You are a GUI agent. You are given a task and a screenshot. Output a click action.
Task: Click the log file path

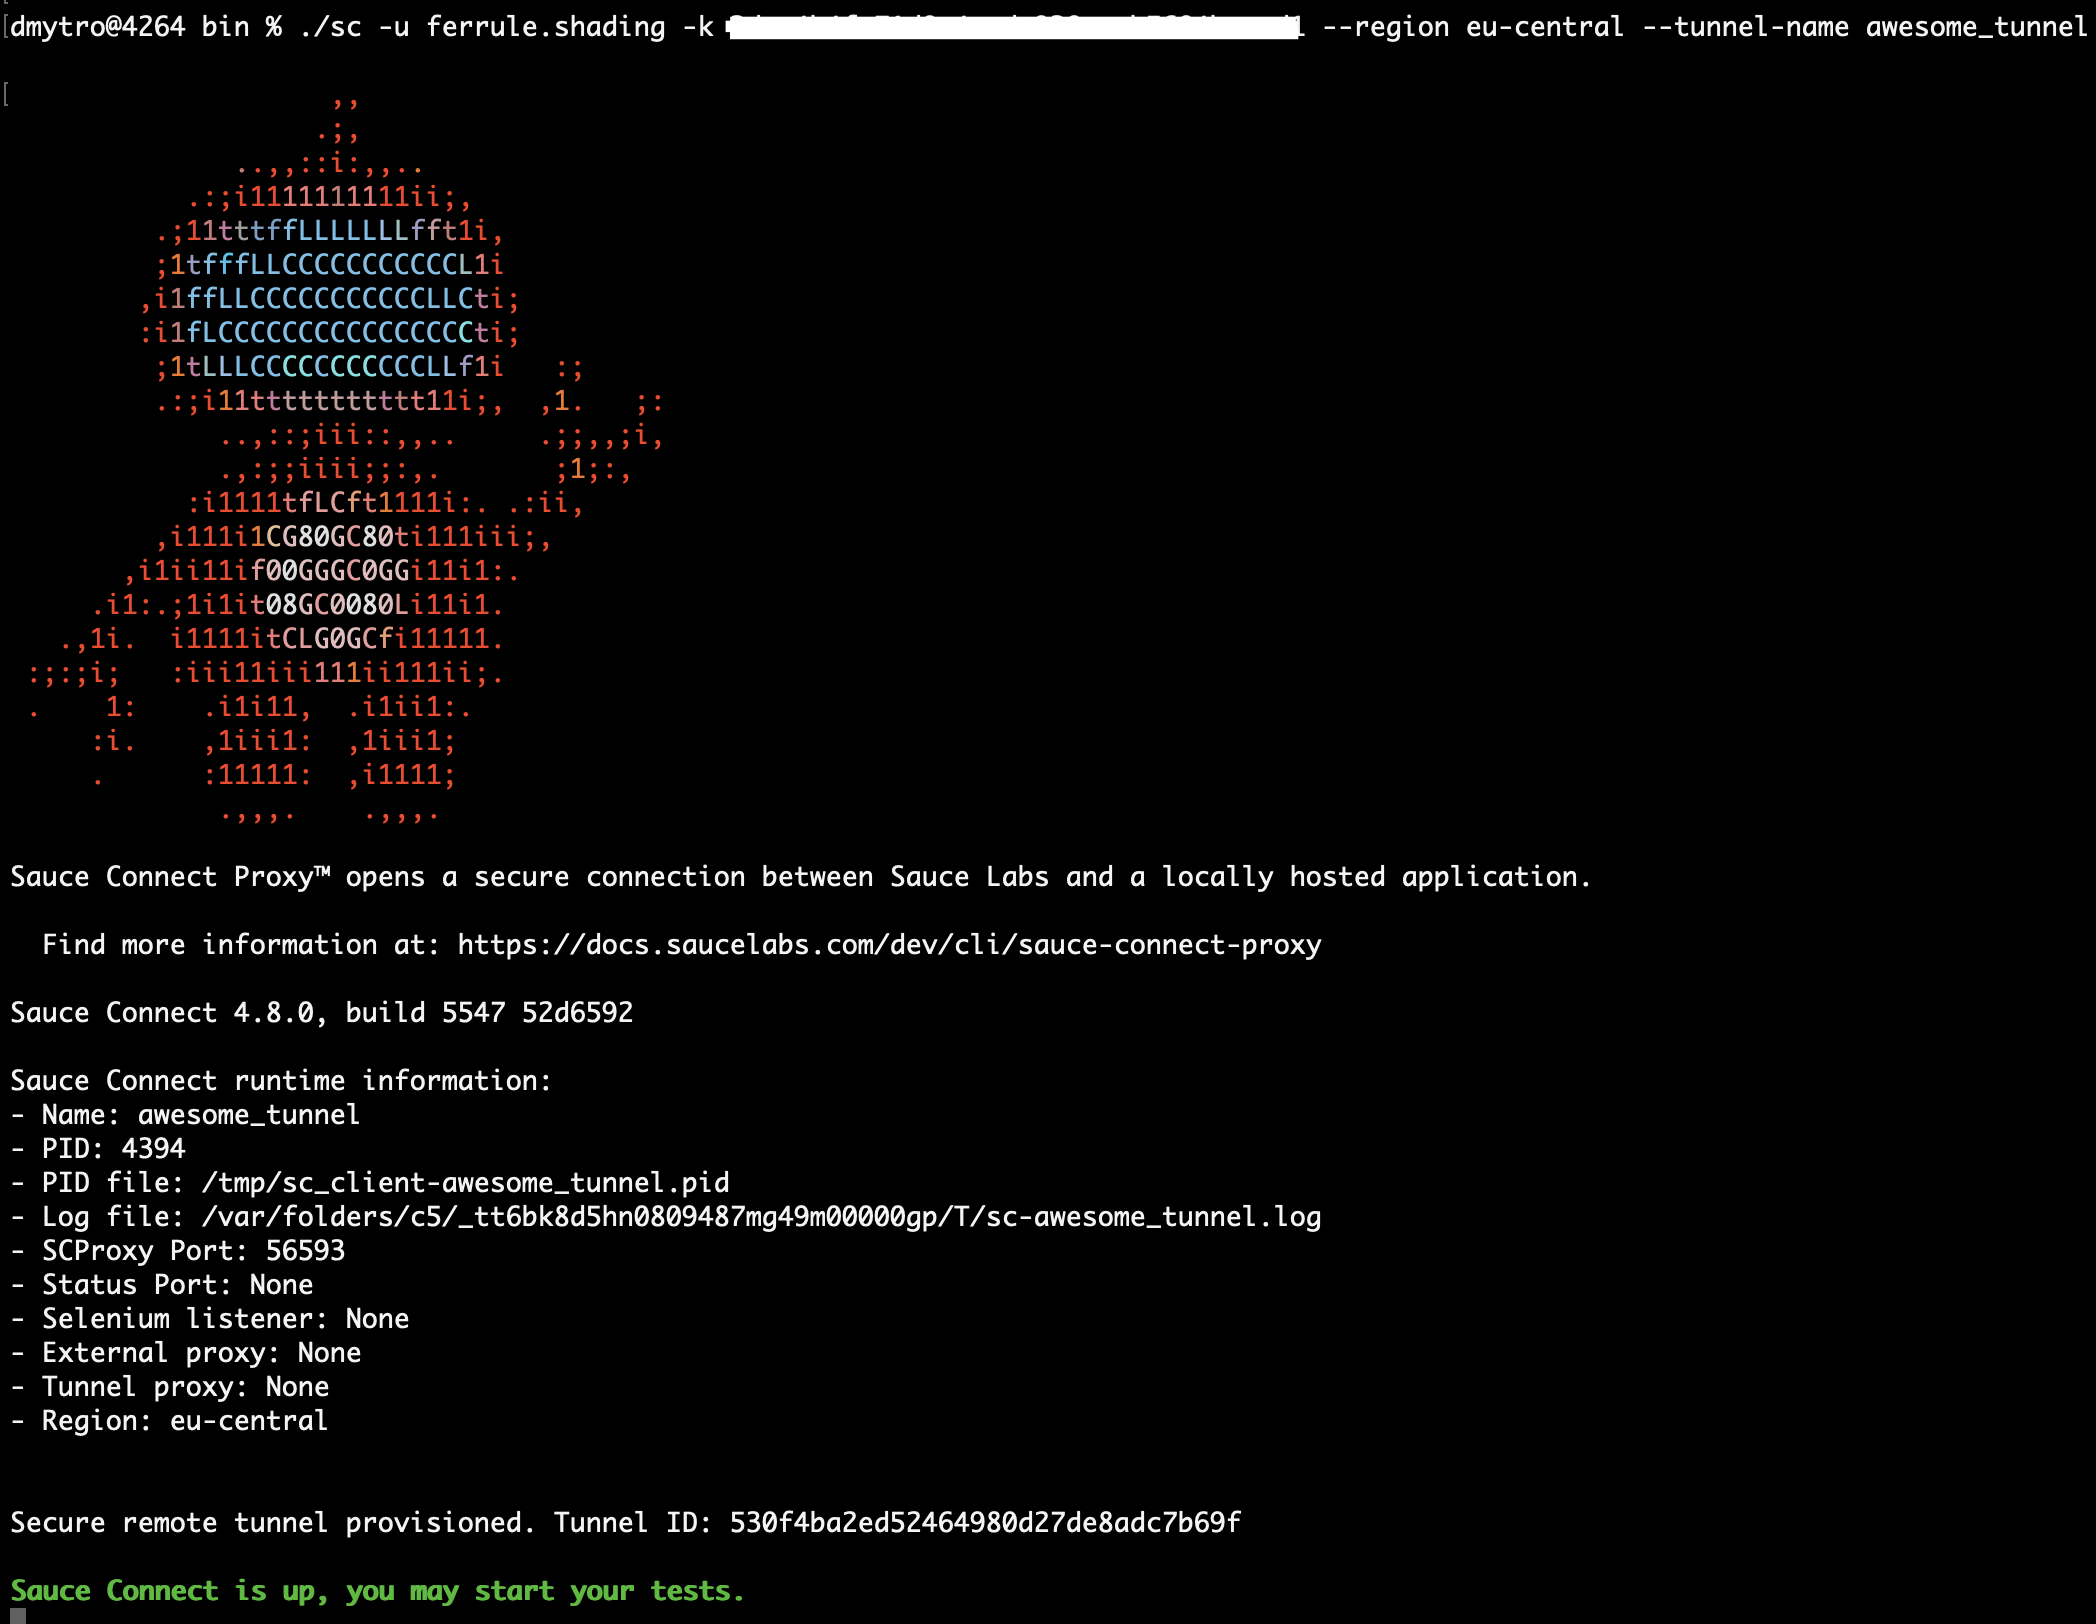(760, 1217)
